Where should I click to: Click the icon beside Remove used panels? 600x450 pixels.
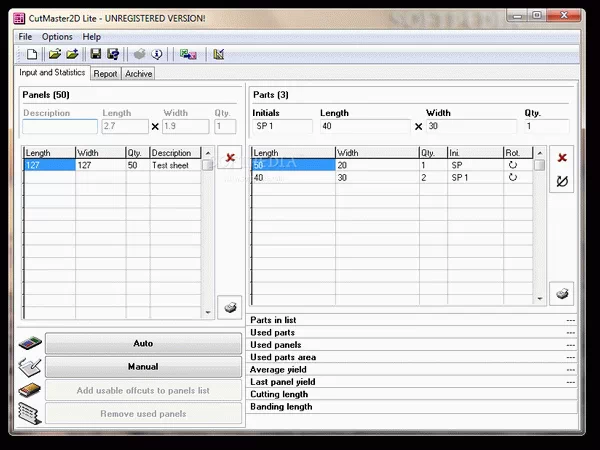click(30, 414)
